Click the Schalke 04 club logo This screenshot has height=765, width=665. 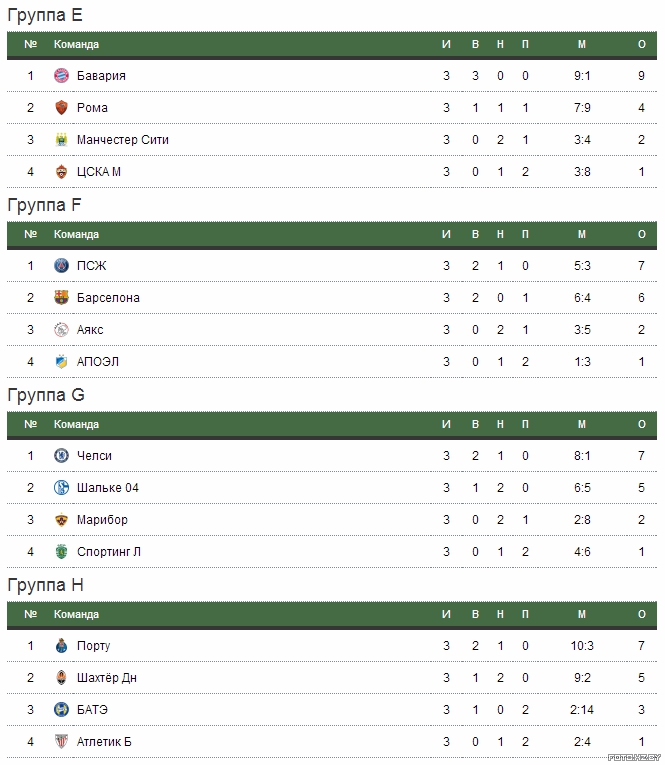point(61,487)
